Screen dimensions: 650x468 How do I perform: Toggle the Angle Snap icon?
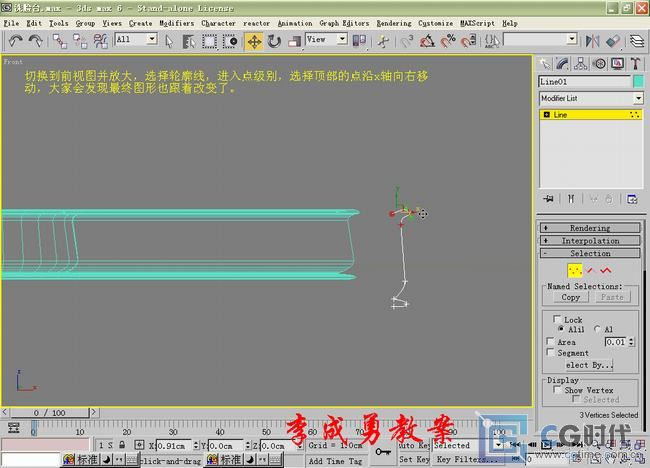pos(427,41)
